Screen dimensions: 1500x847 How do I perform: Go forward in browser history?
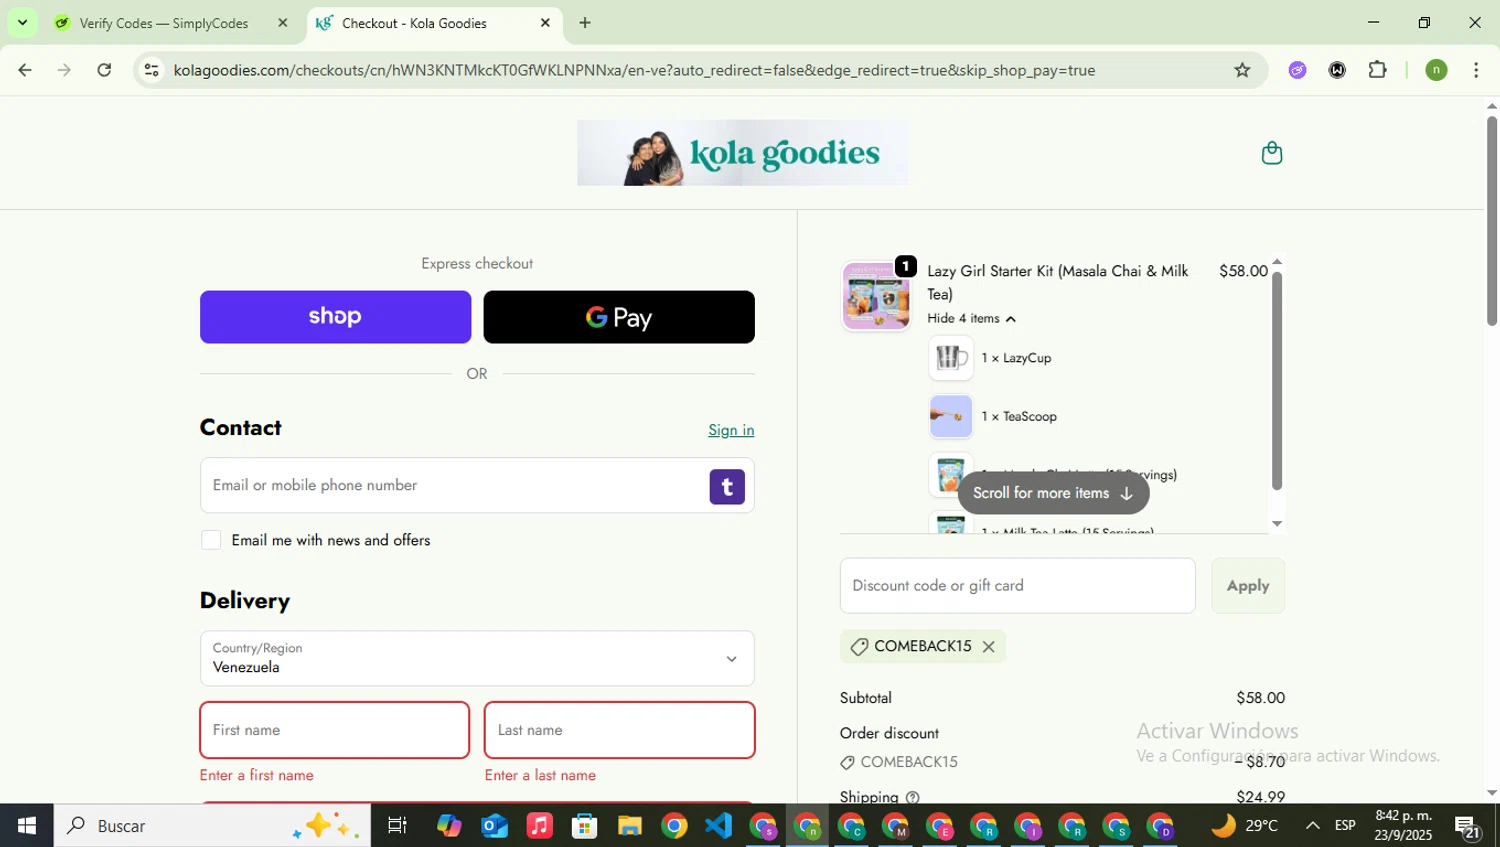point(64,70)
